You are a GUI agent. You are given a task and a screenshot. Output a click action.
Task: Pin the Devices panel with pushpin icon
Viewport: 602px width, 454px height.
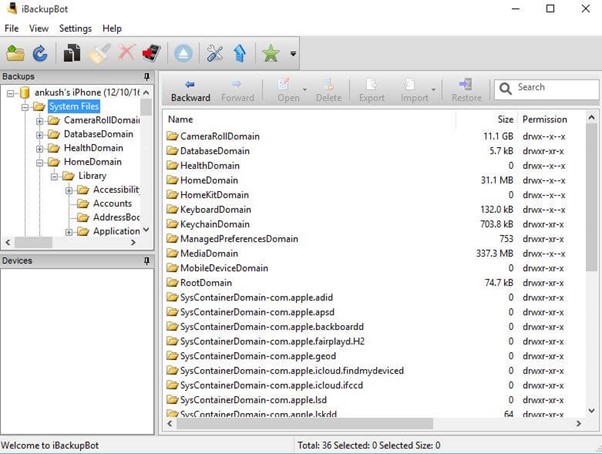147,261
